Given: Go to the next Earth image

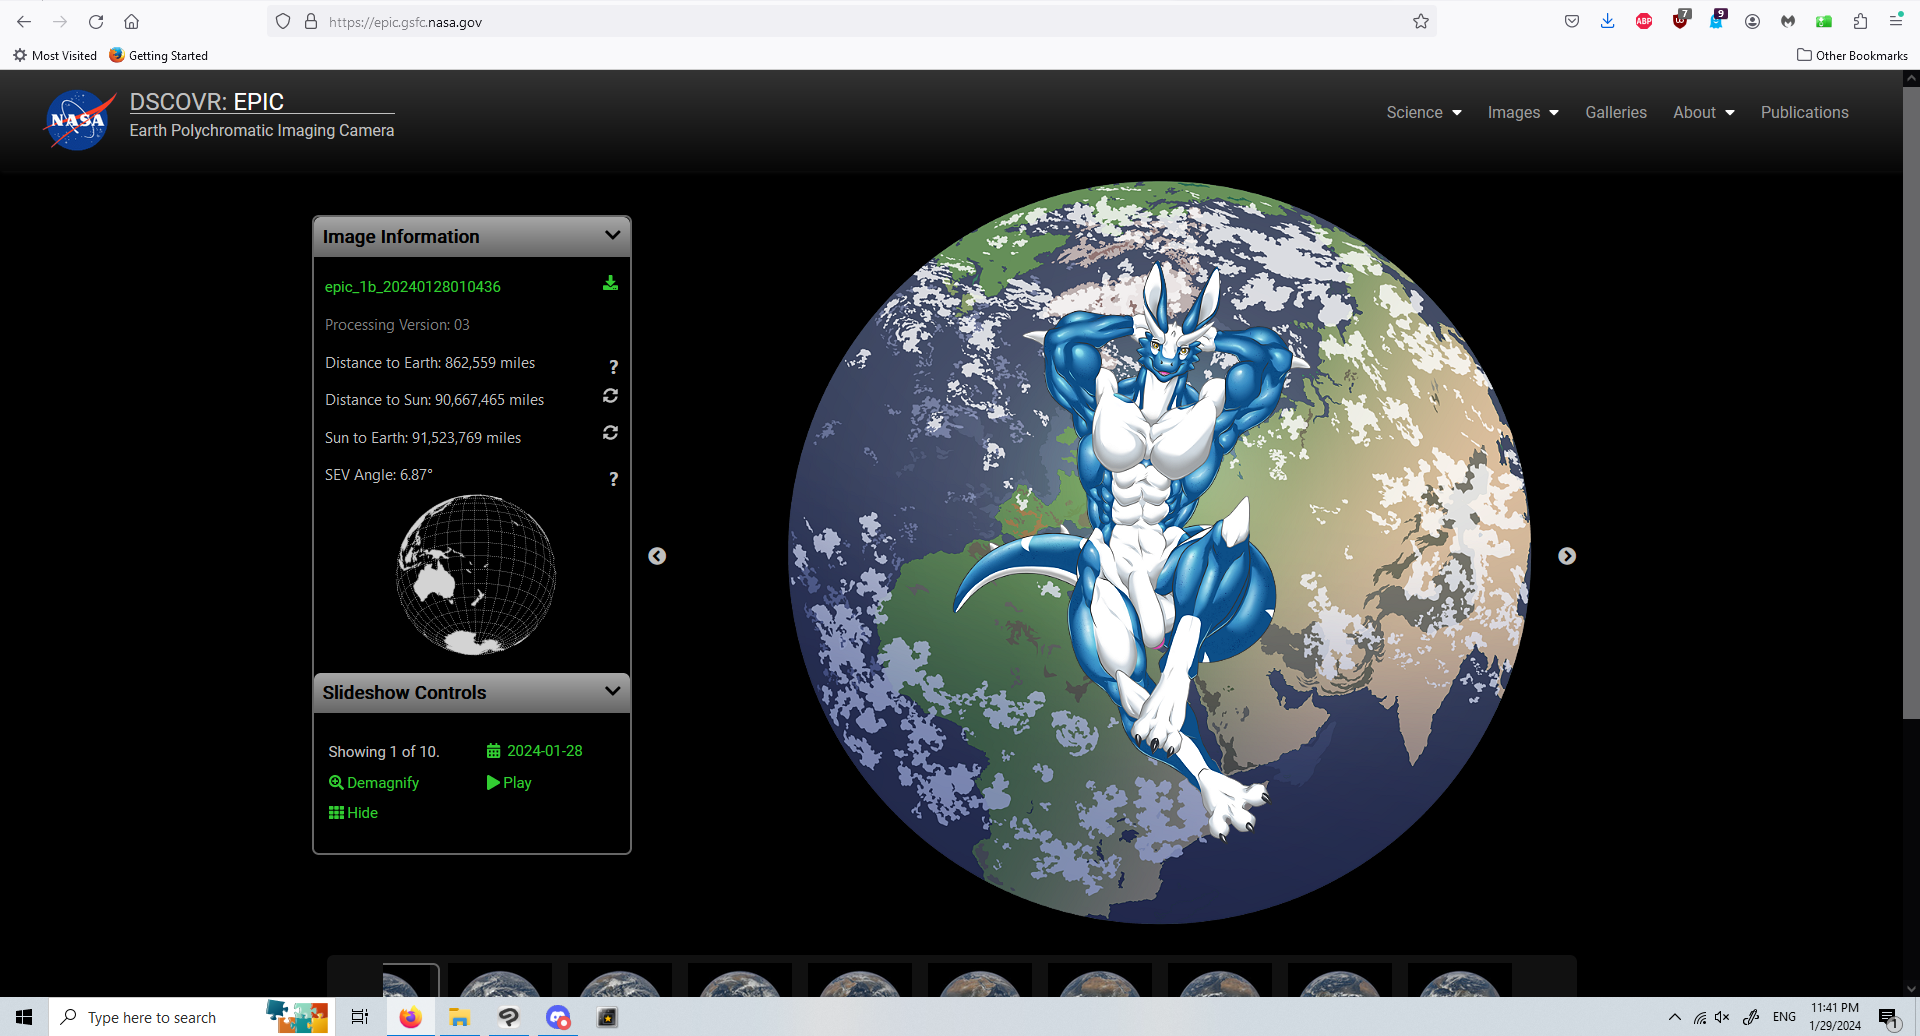Looking at the screenshot, I should 1567,556.
